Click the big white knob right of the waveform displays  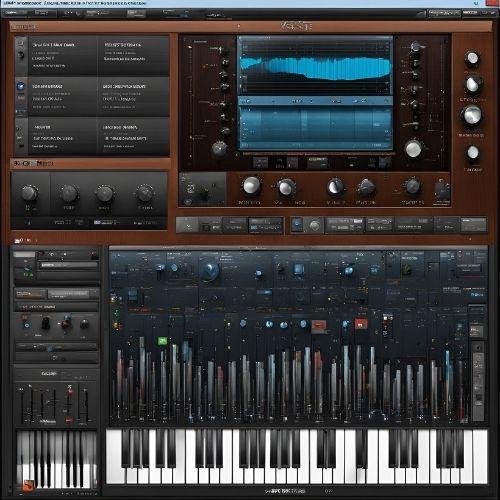(413, 149)
